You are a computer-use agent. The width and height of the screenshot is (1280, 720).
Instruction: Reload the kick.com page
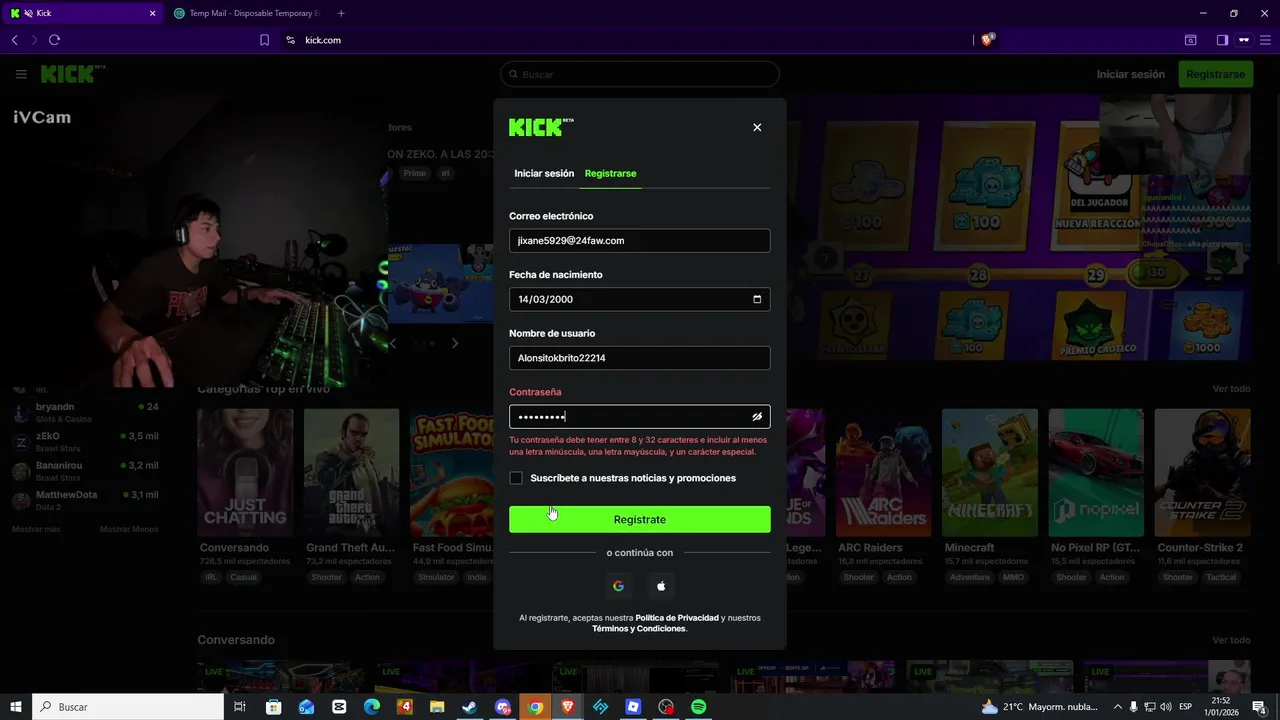[54, 40]
